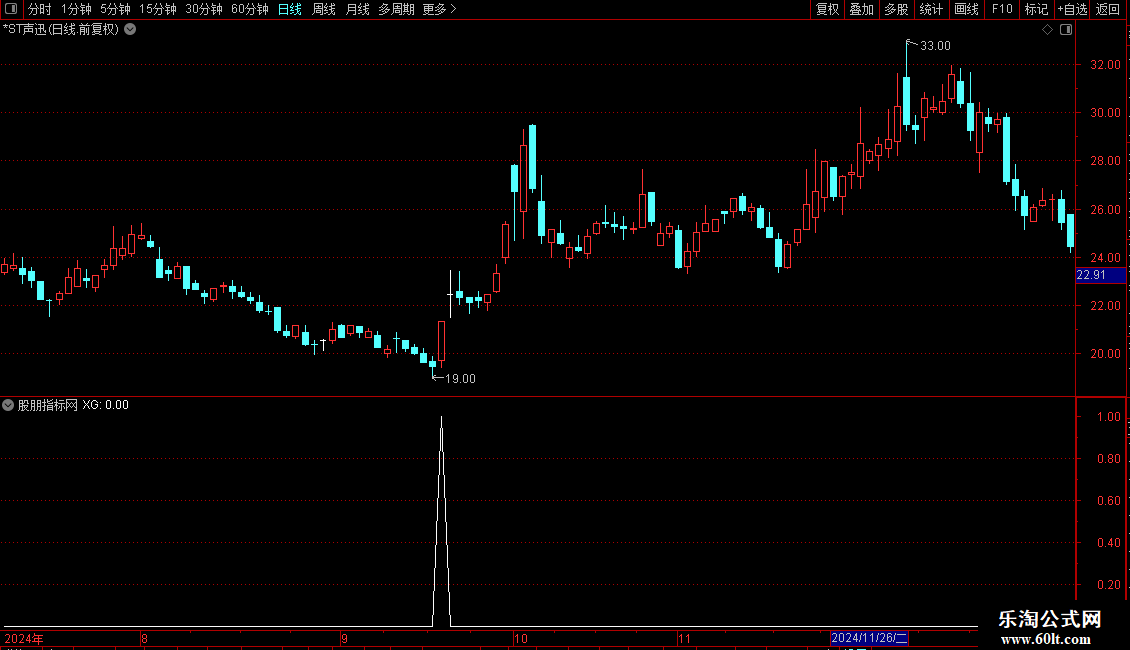Click the 33.00 high price label
Image resolution: width=1130 pixels, height=650 pixels.
pyautogui.click(x=935, y=46)
